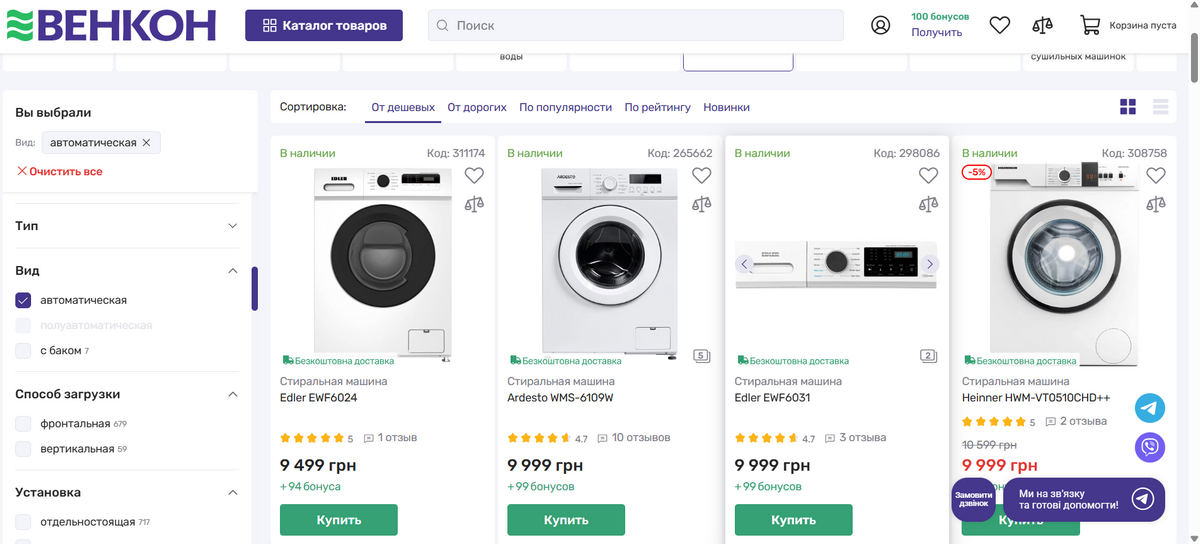1200x544 pixels.
Task: Open 10 отзывов for Ardesto
Action: tap(633, 438)
